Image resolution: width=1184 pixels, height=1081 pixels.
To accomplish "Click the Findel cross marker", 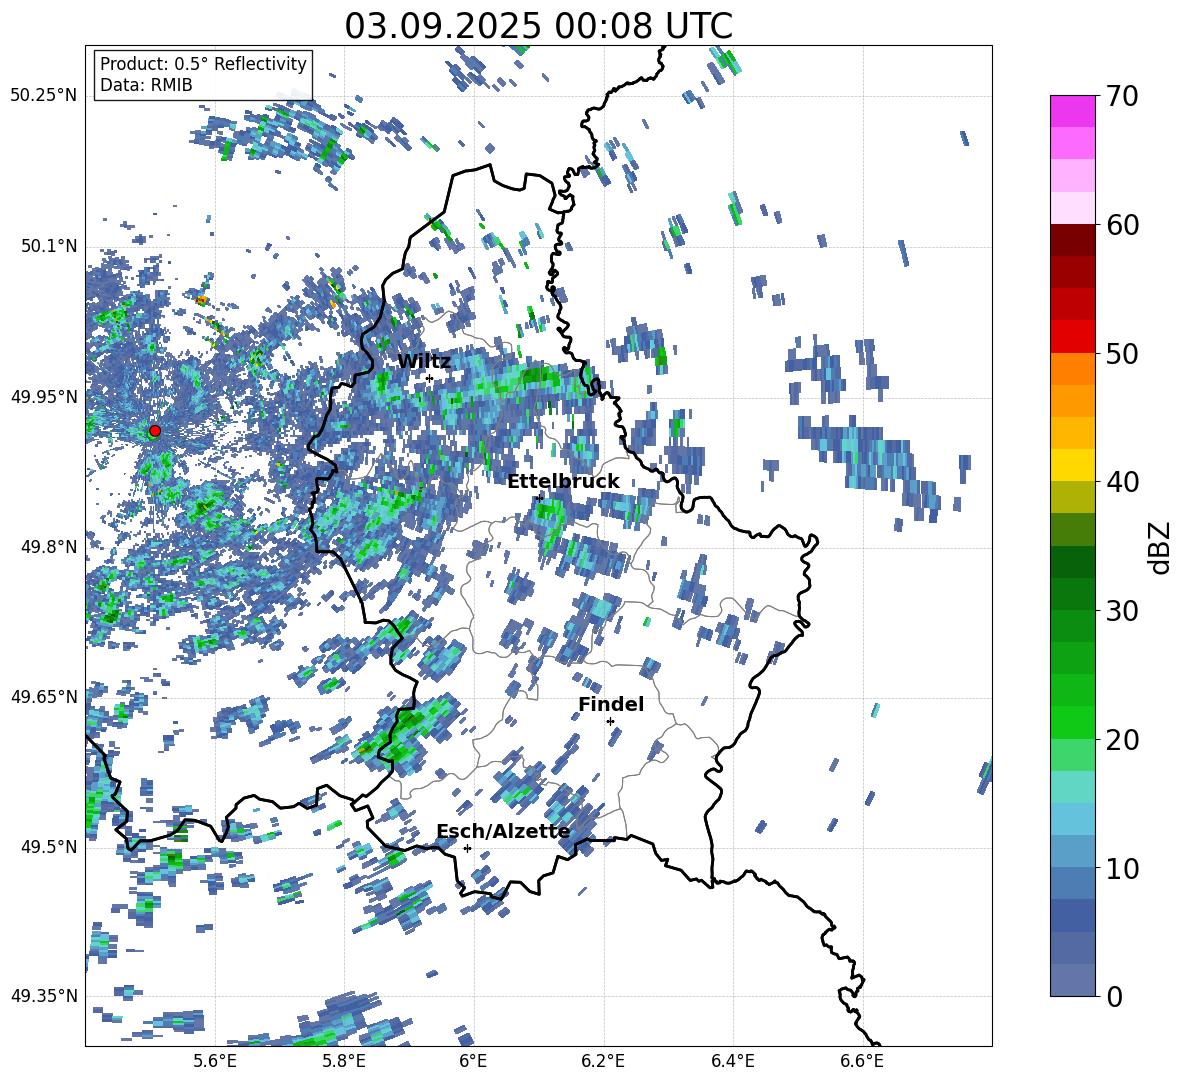I will [610, 722].
